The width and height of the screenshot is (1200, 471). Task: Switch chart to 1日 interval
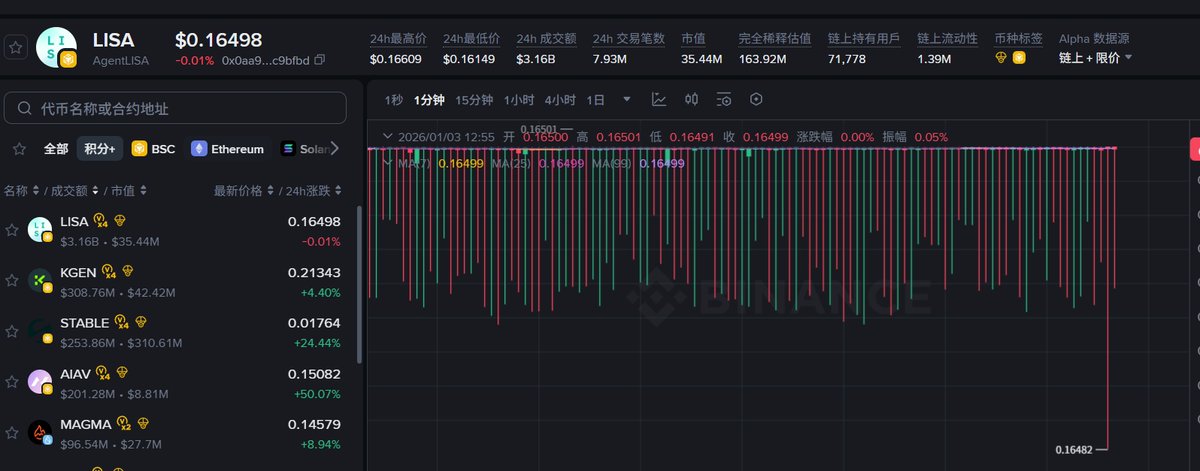[596, 99]
